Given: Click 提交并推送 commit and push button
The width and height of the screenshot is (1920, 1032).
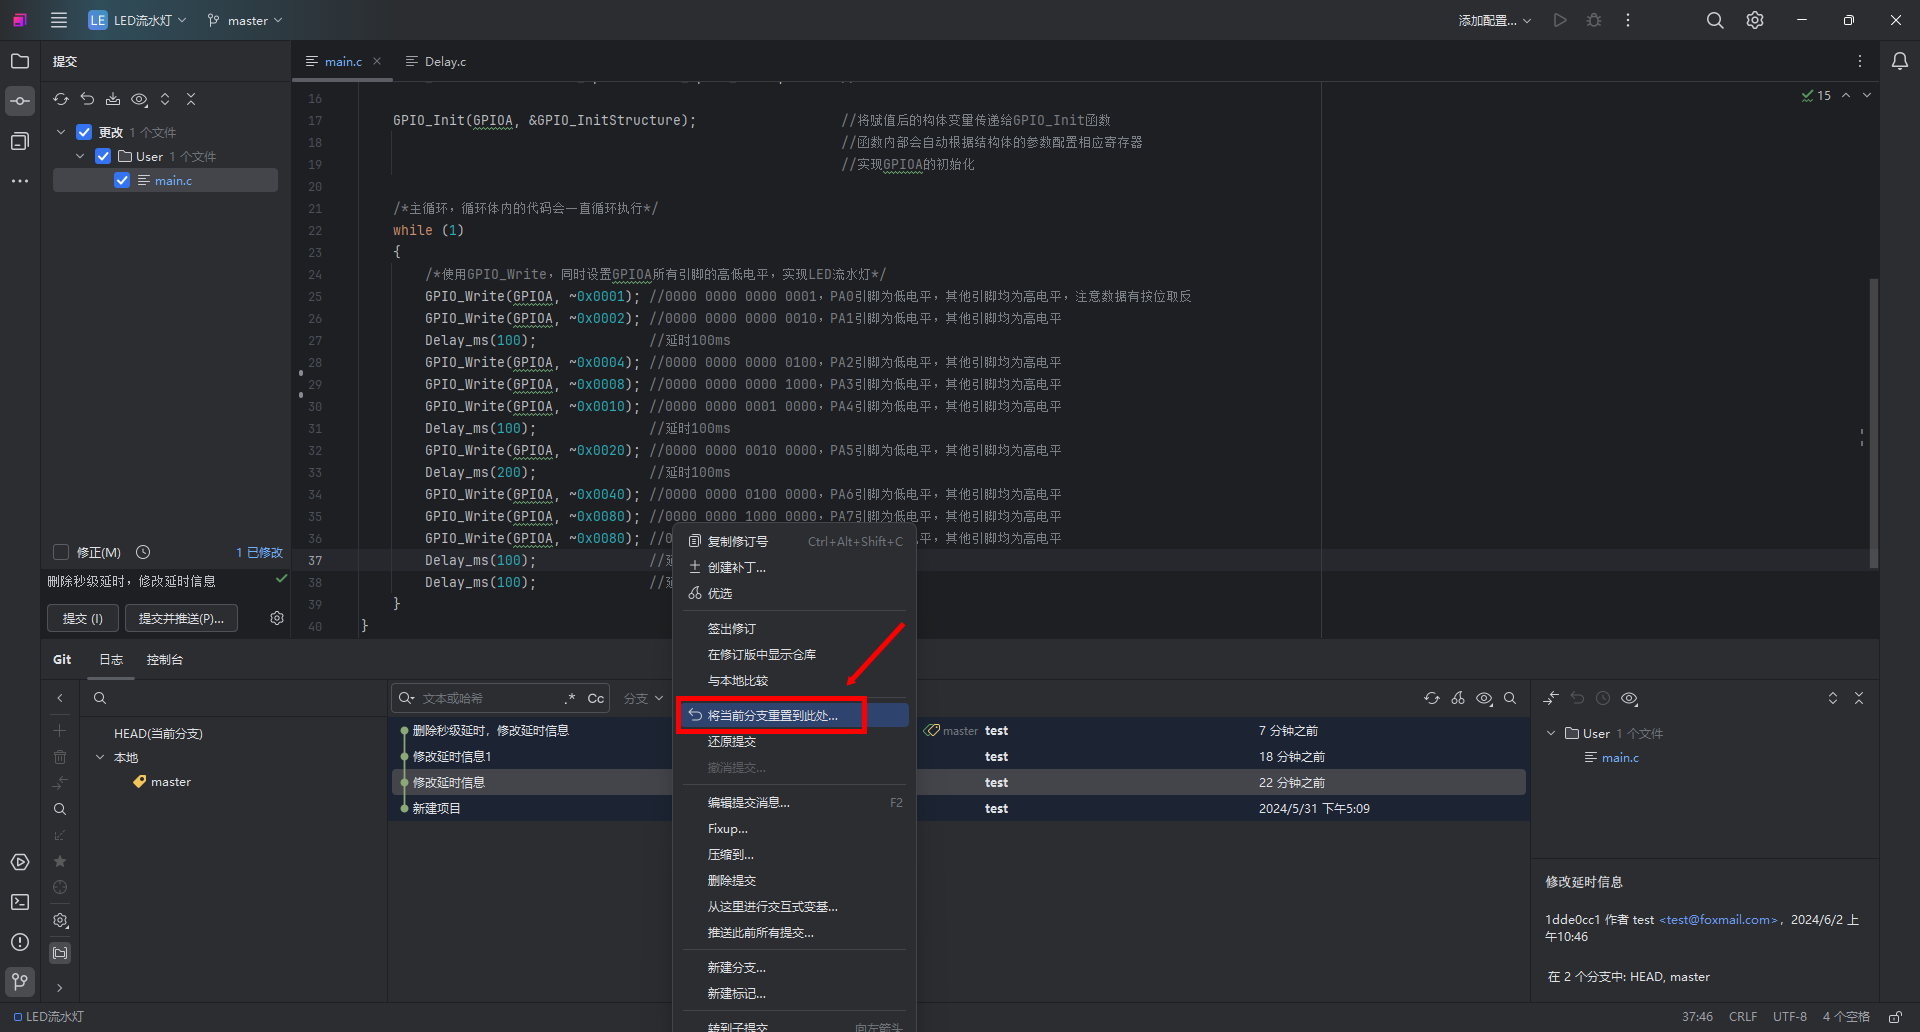Looking at the screenshot, I should coord(181,618).
